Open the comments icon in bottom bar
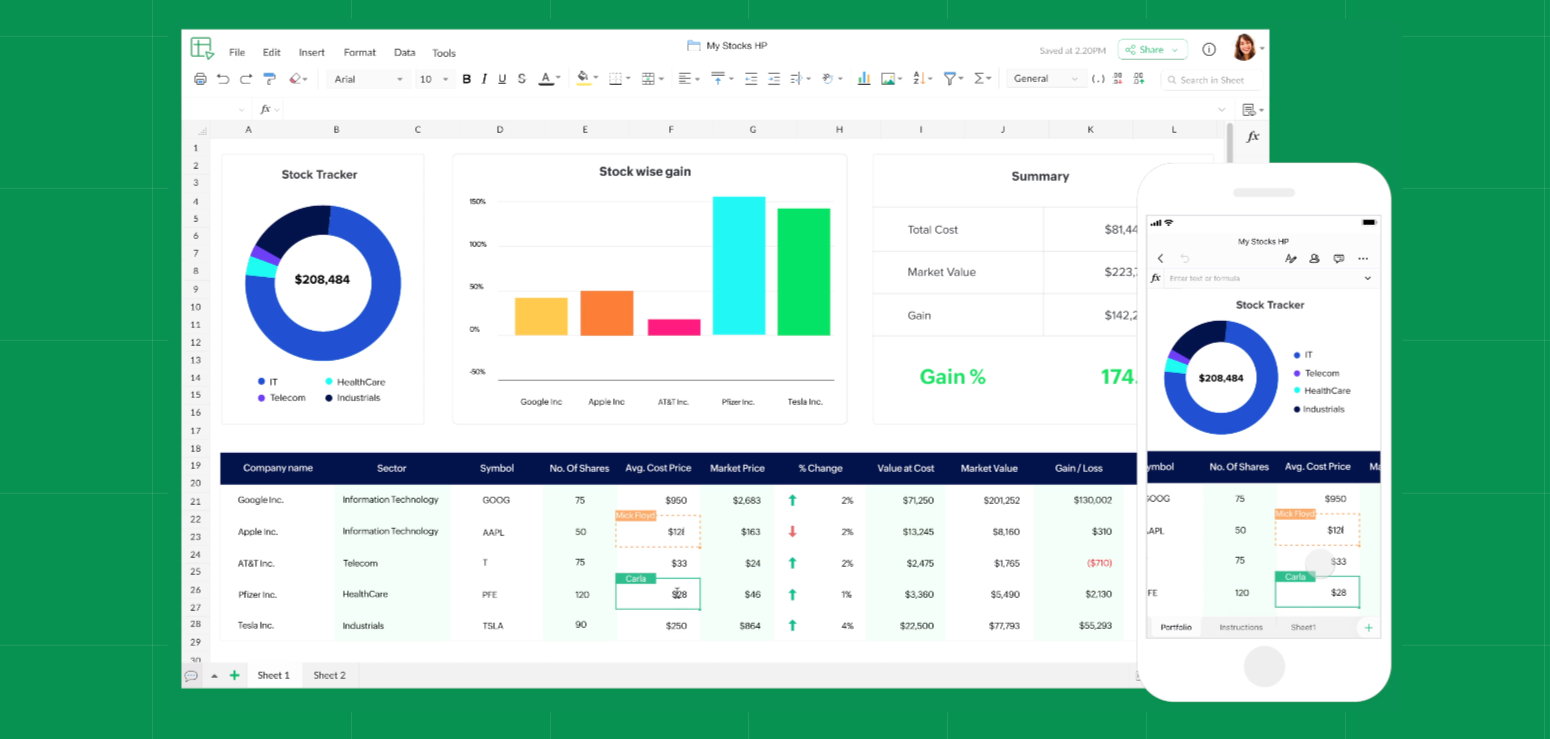1550x739 pixels. tap(191, 676)
